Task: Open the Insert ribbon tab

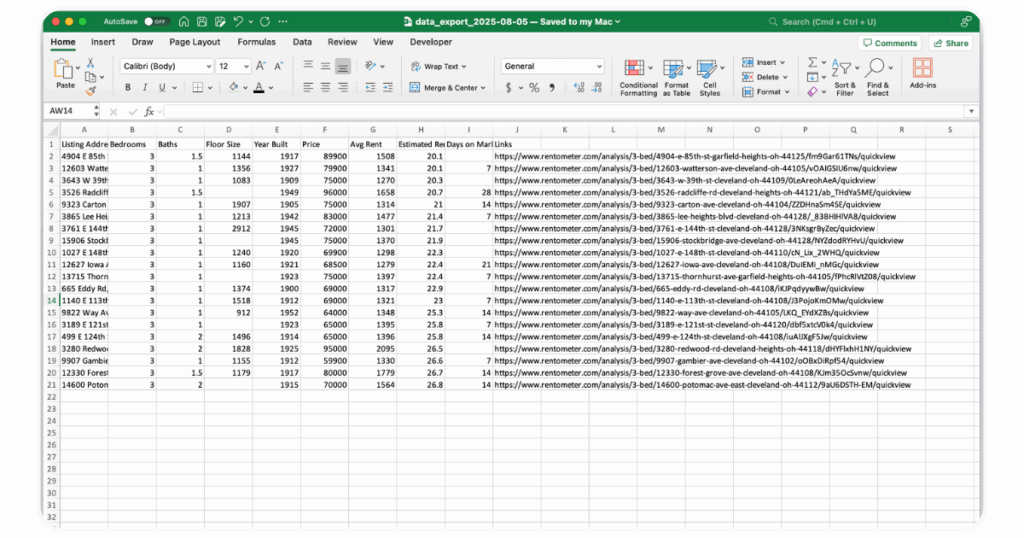Action: (103, 42)
